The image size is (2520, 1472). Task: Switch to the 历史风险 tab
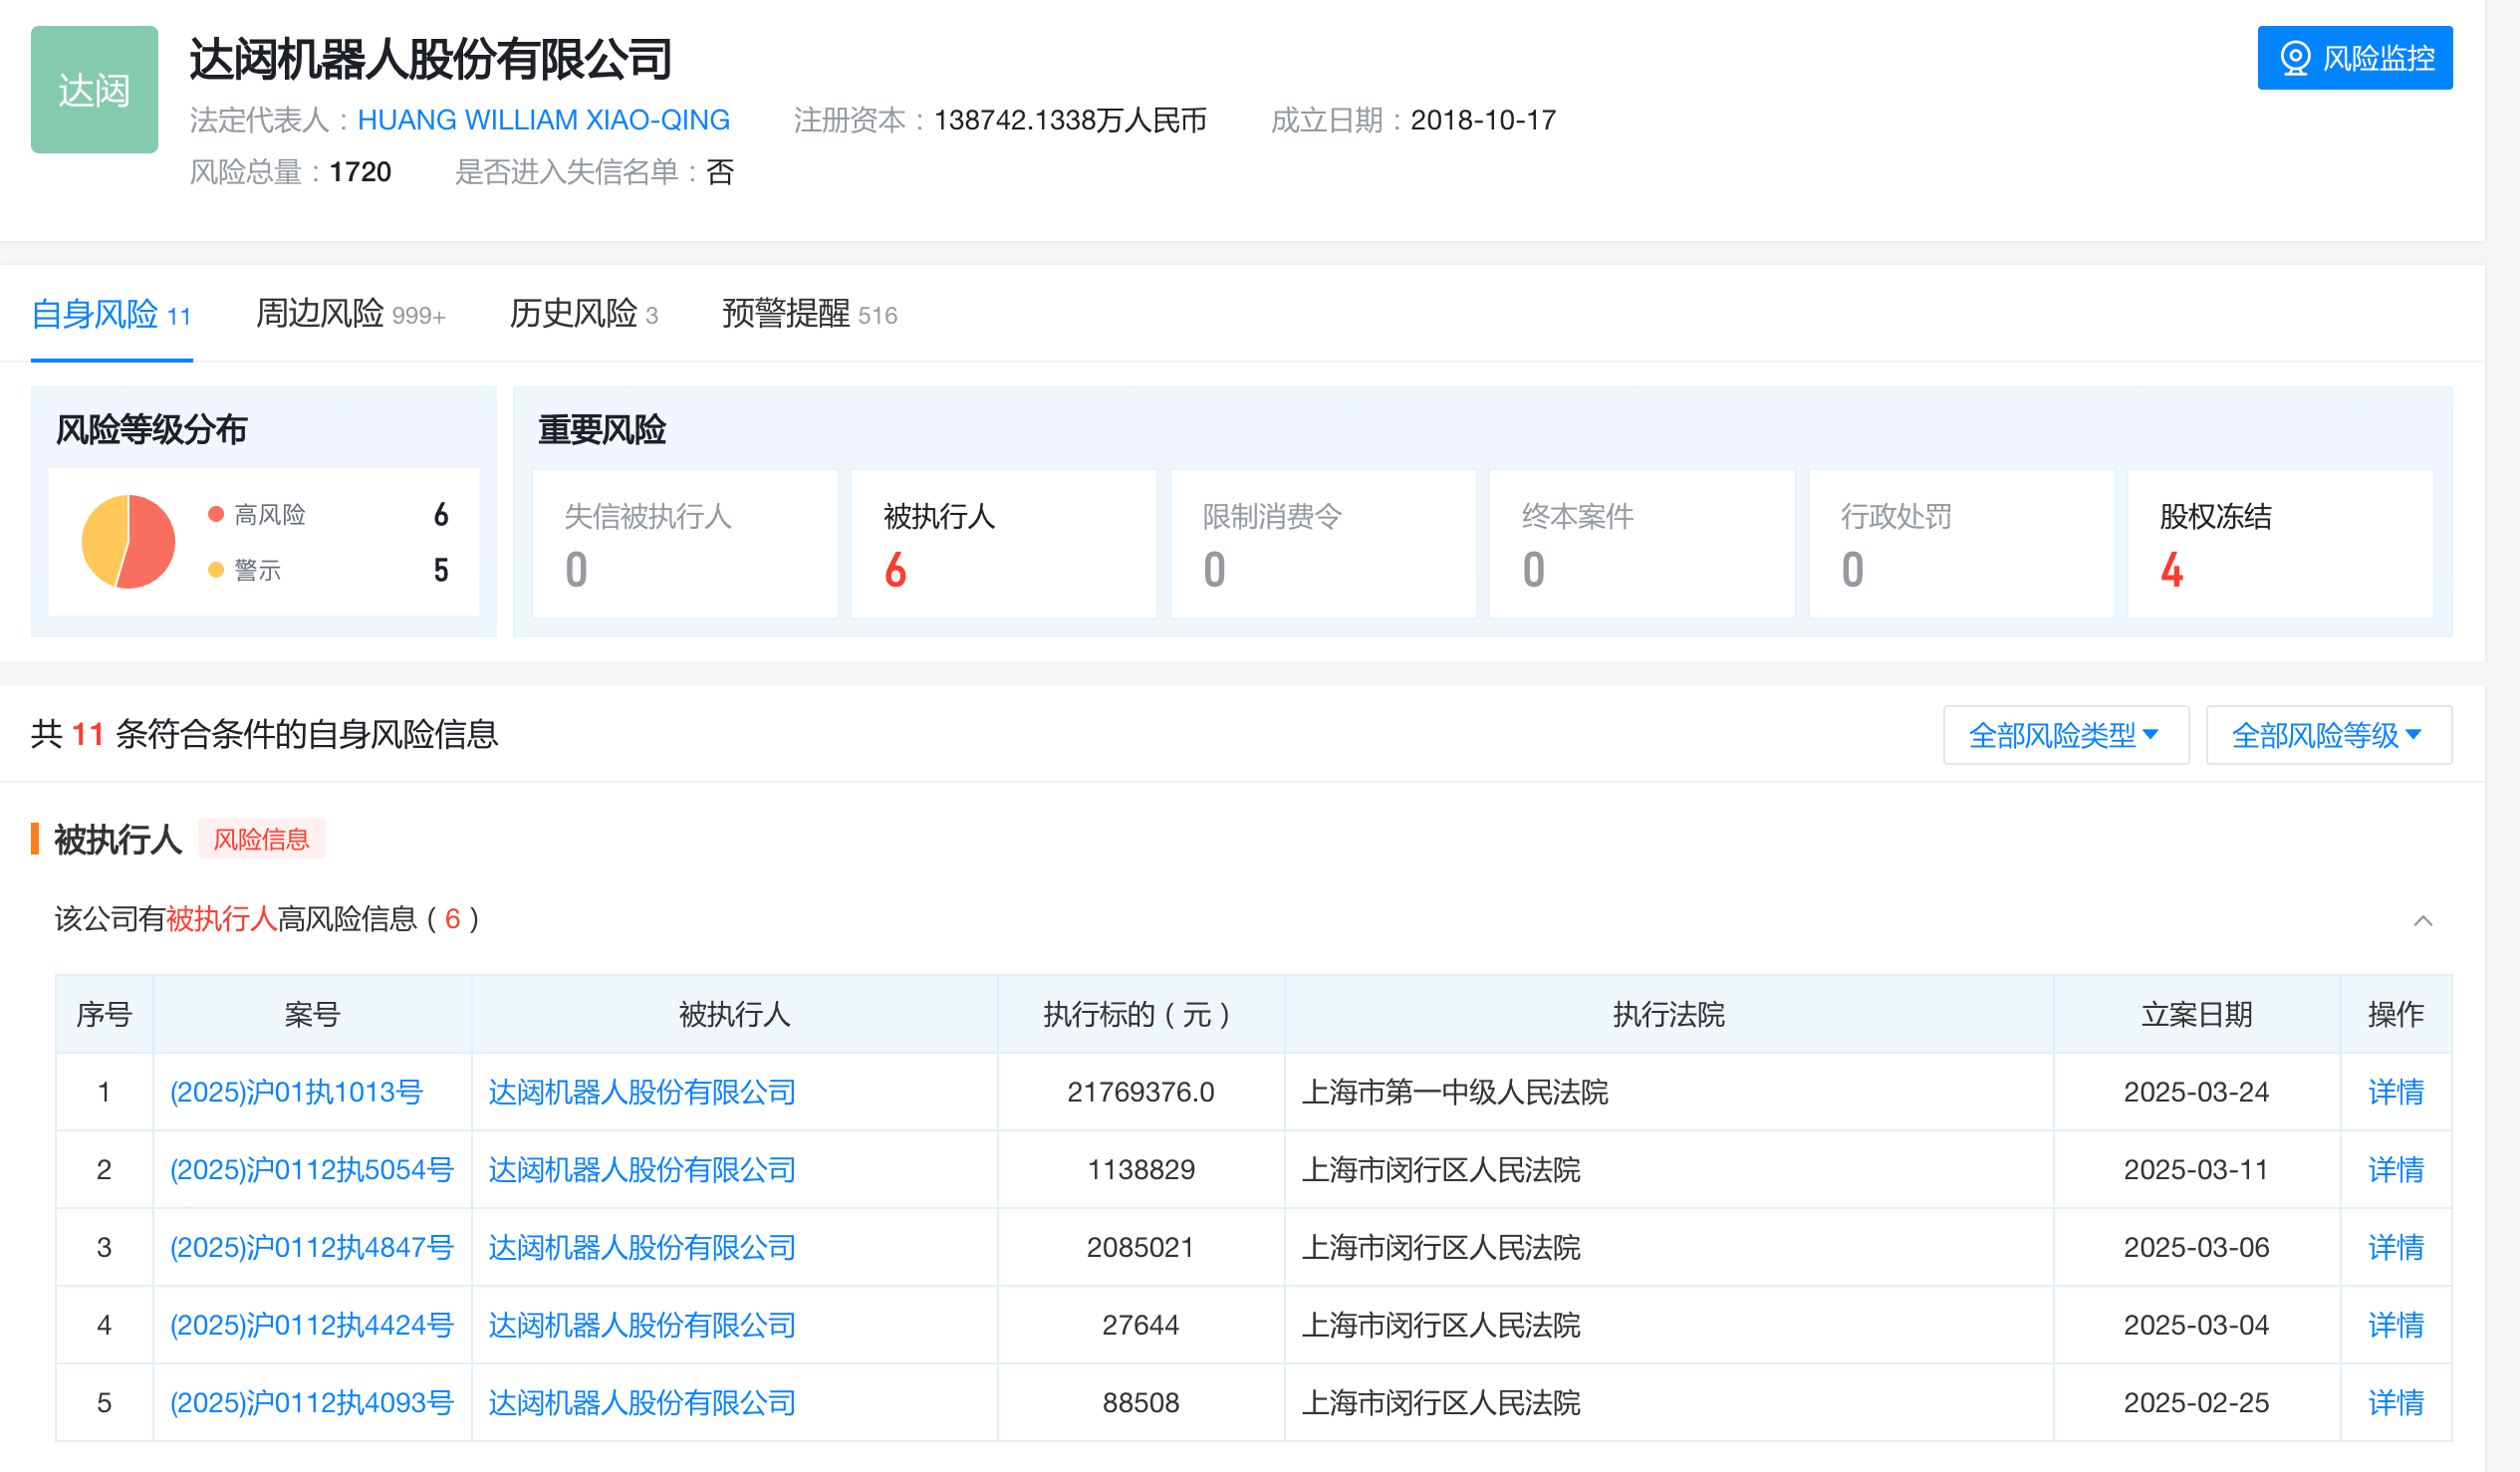click(583, 314)
